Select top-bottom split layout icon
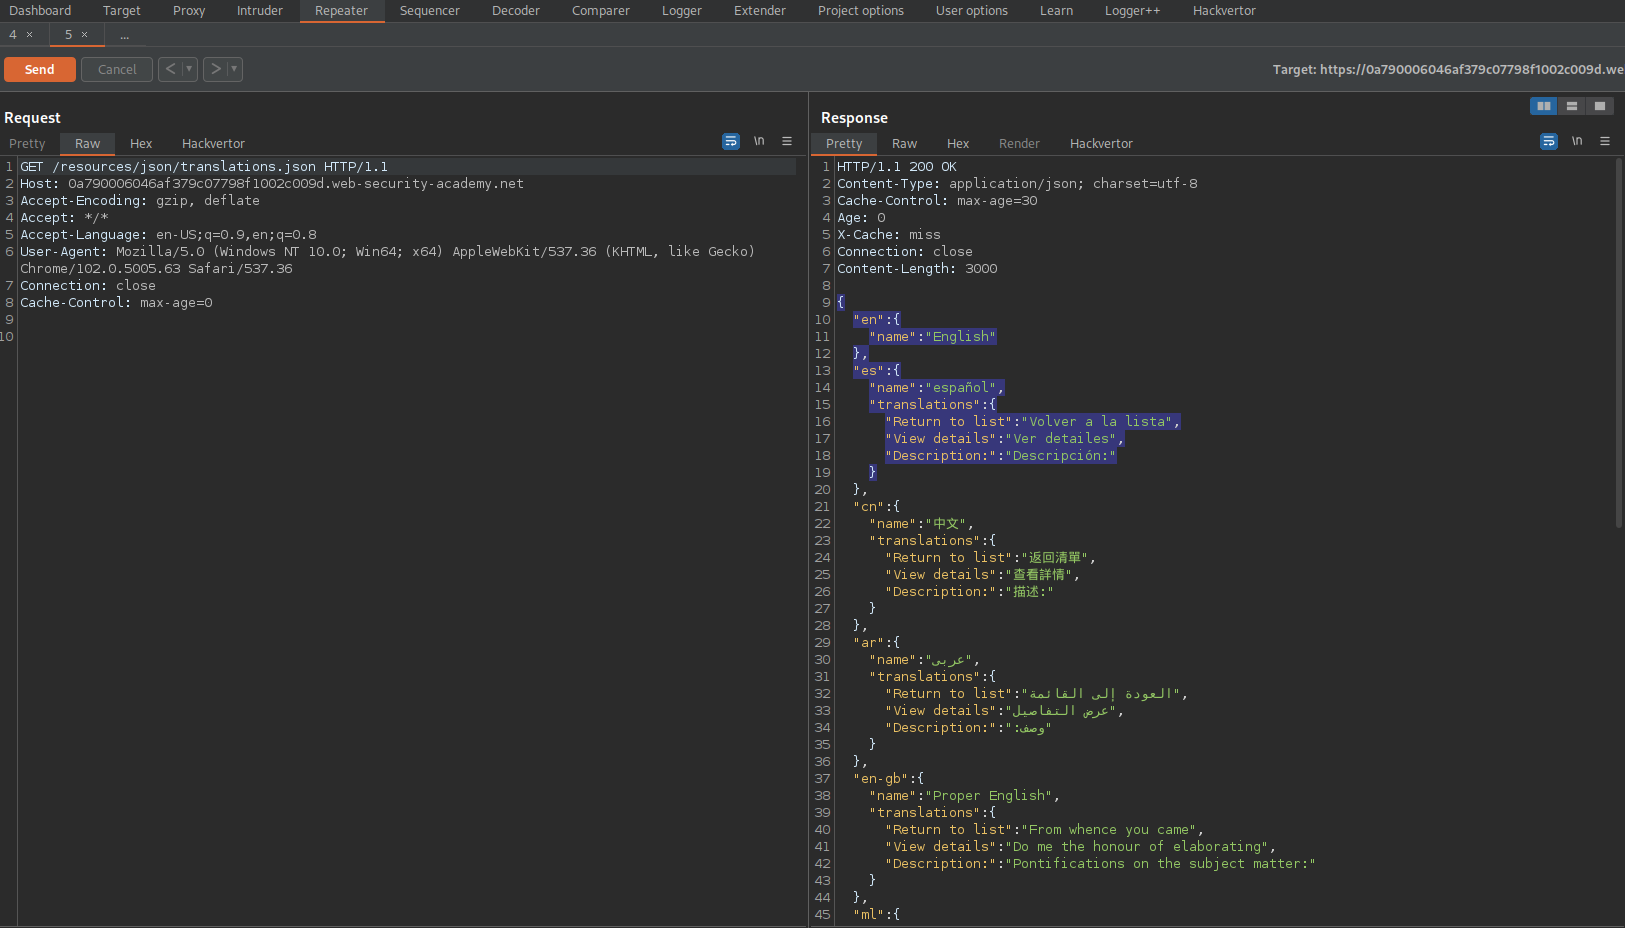 [x=1572, y=106]
